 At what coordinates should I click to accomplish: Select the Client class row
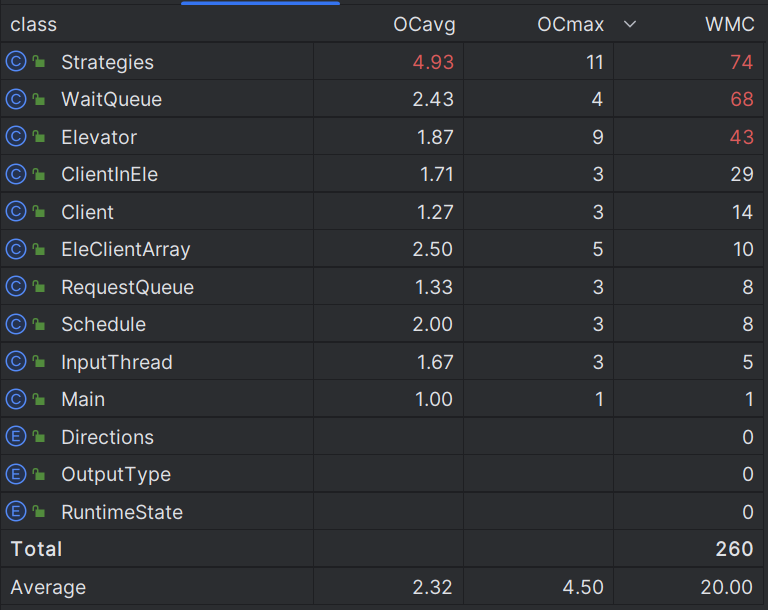87,212
